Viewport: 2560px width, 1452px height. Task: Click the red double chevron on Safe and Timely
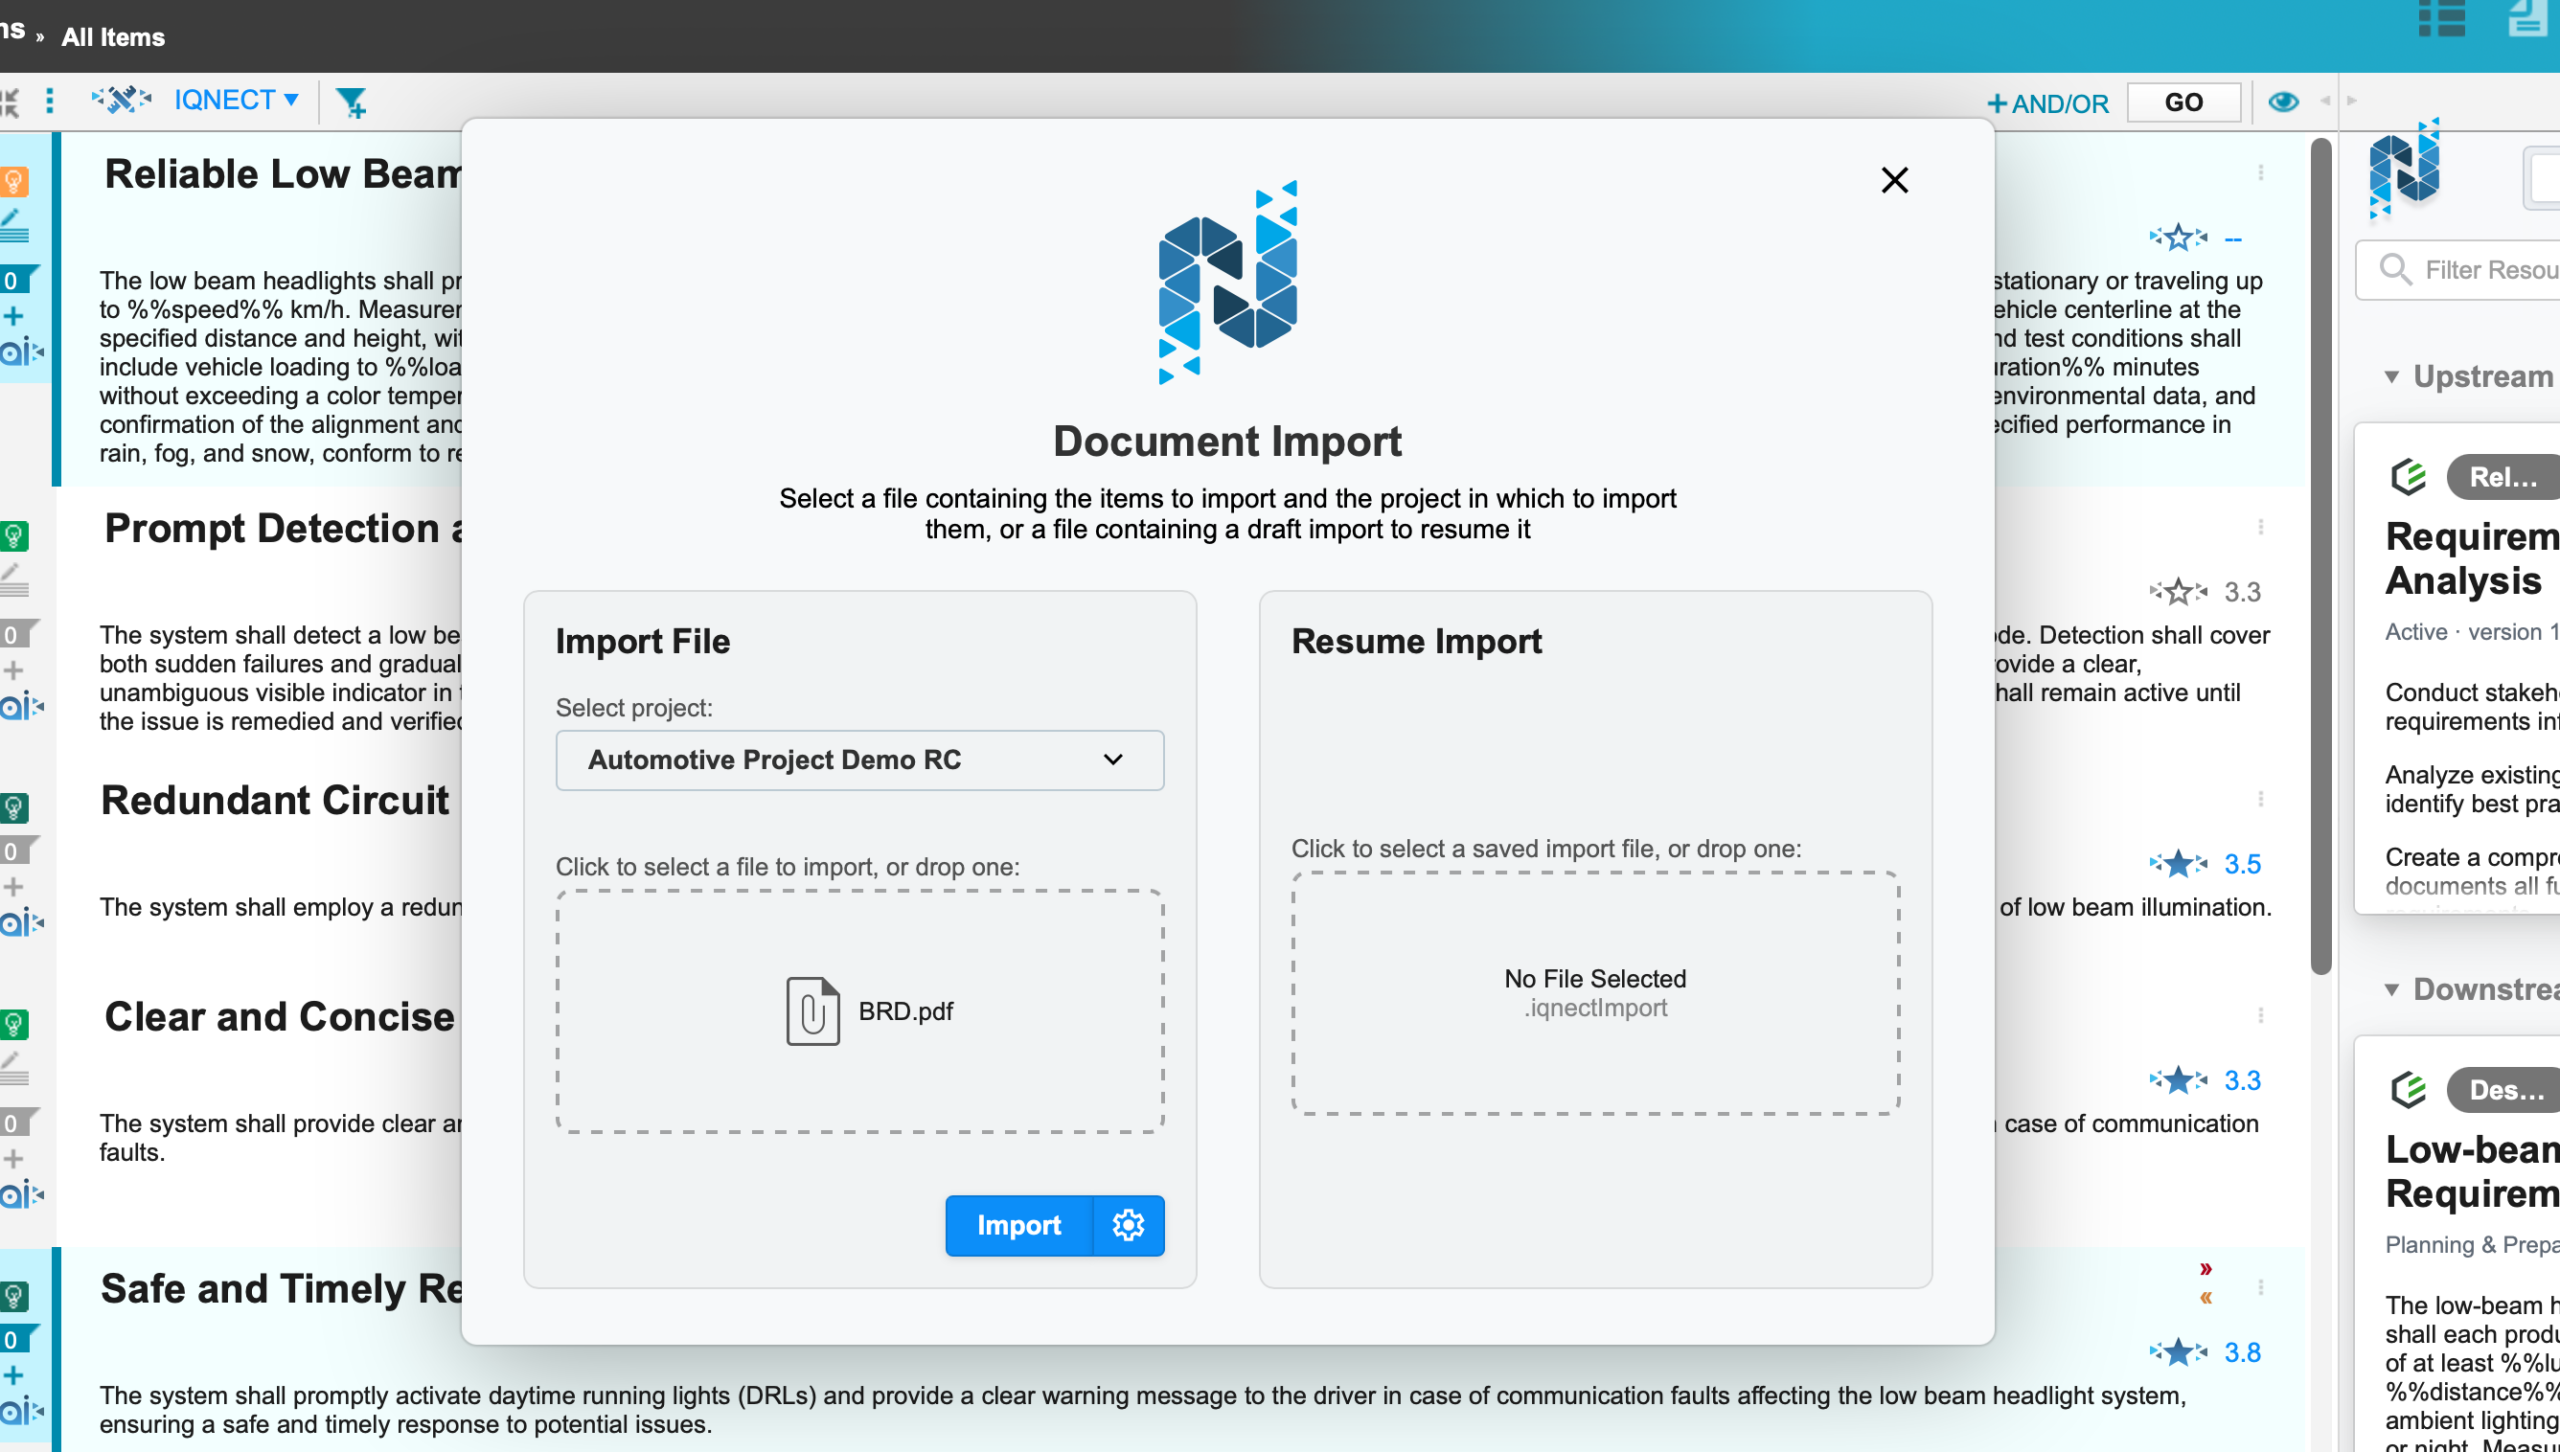[x=2205, y=1270]
